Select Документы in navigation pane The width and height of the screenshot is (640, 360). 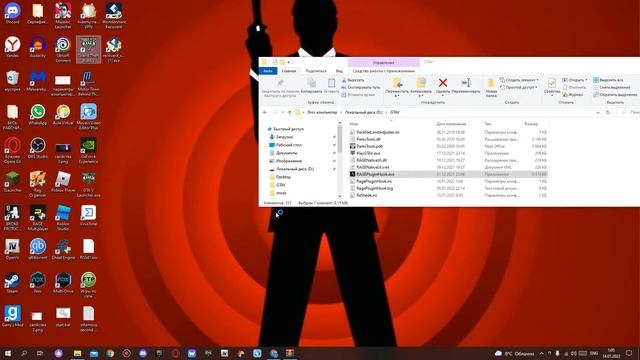[x=287, y=153]
